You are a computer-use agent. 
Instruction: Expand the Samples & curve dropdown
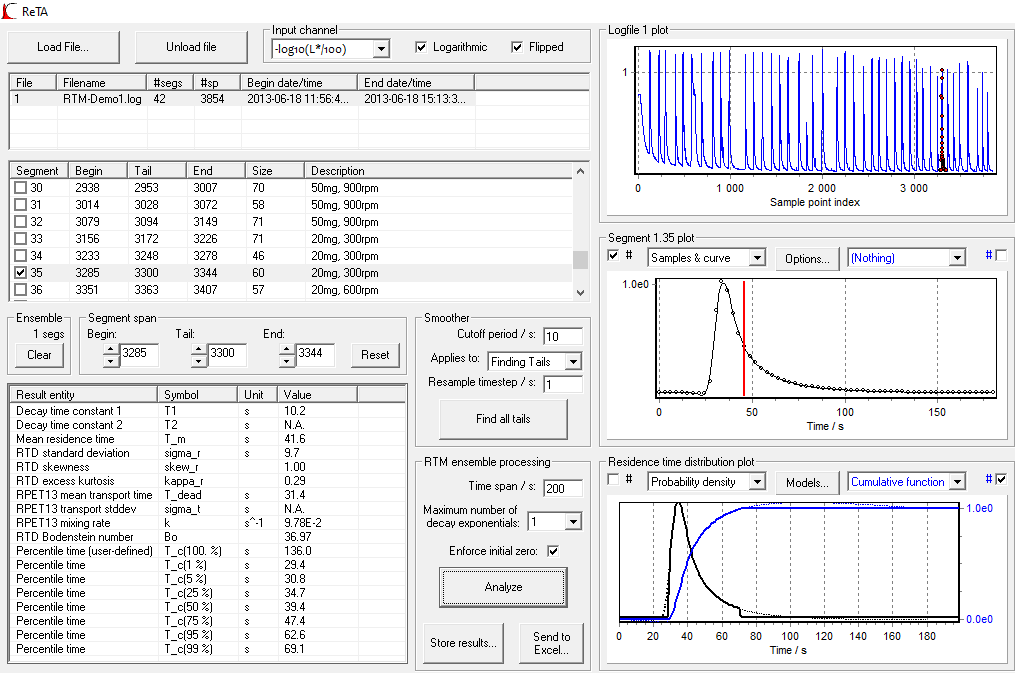[757, 258]
